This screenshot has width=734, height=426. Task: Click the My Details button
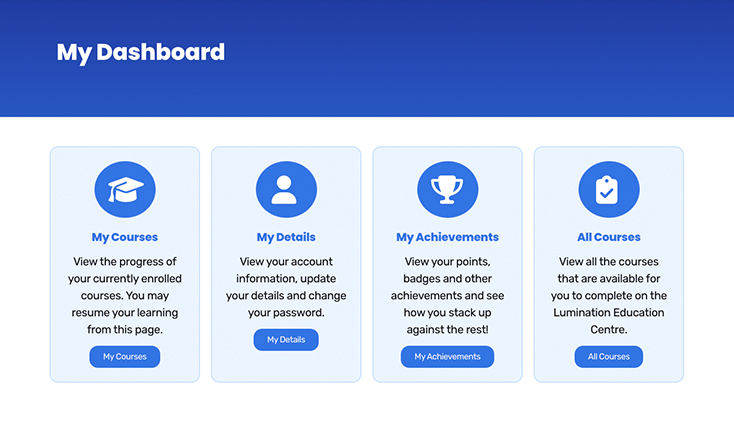(286, 340)
